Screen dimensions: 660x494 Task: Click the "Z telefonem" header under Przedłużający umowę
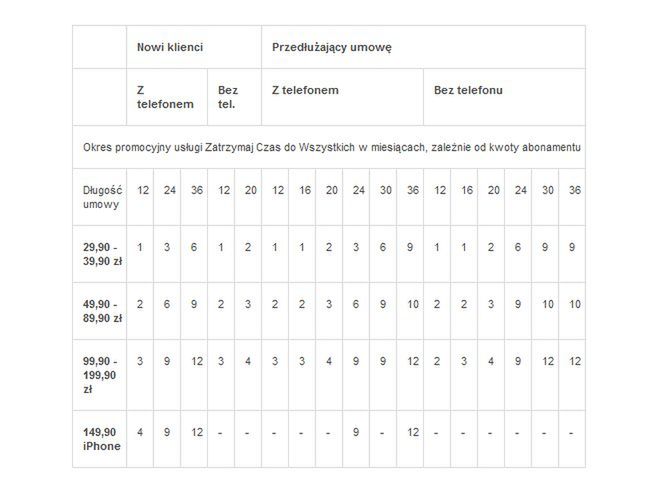343,97
